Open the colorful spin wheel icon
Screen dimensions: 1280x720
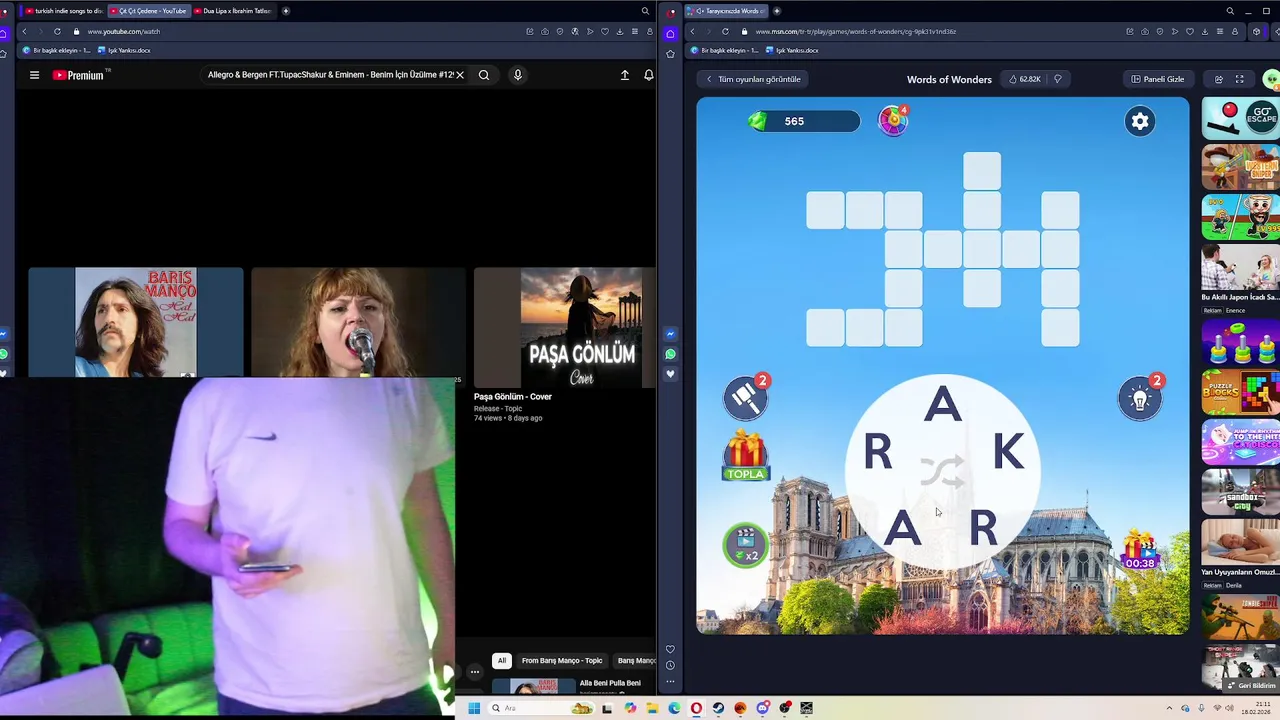pyautogui.click(x=893, y=120)
